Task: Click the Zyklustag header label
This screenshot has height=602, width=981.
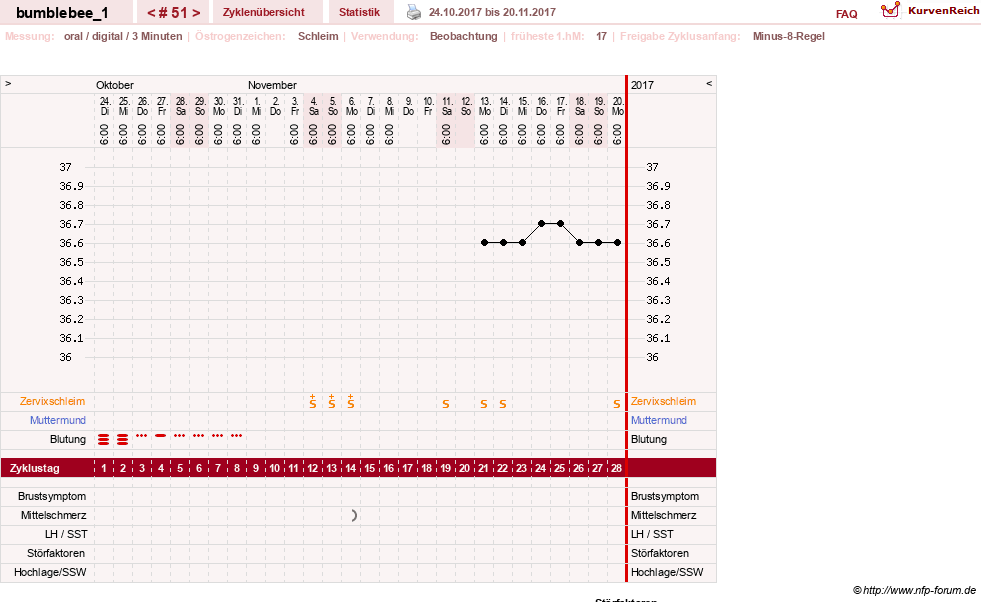Action: 35,468
